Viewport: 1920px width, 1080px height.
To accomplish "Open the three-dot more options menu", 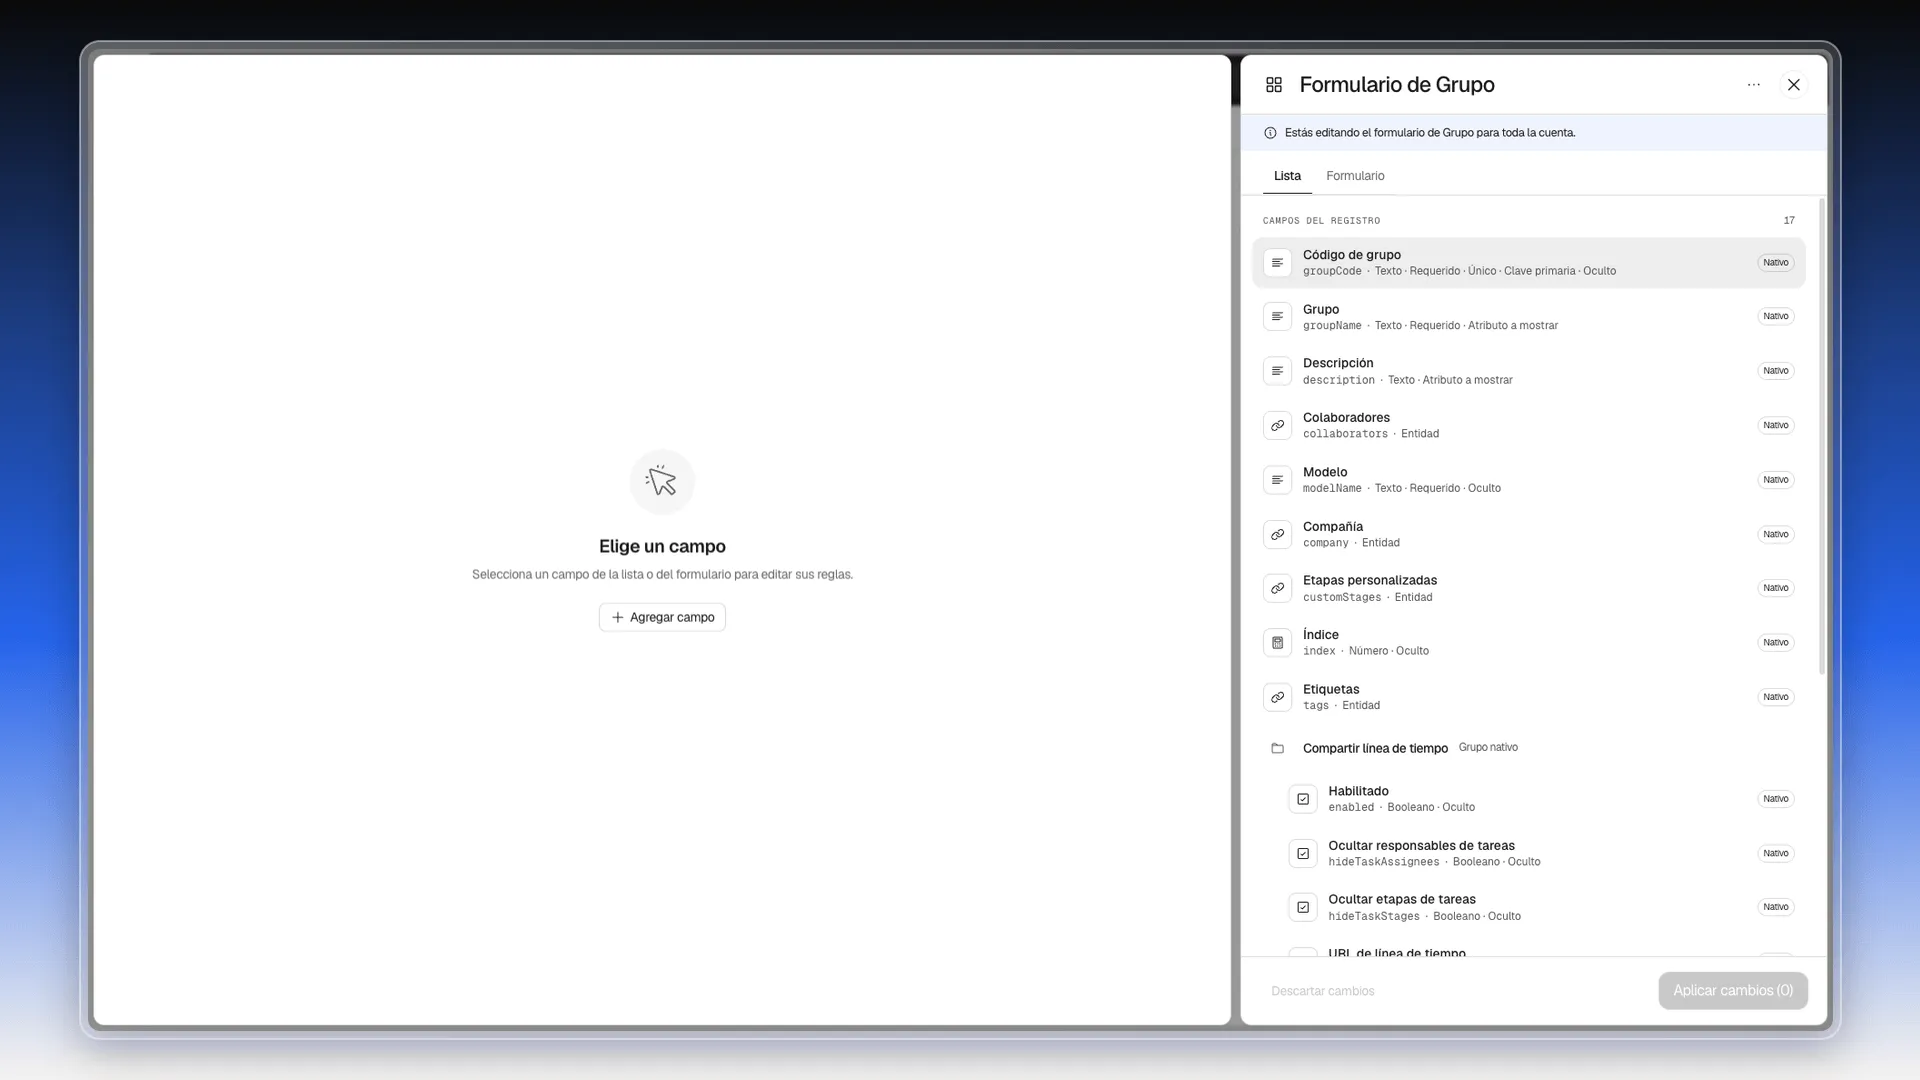I will (x=1753, y=85).
